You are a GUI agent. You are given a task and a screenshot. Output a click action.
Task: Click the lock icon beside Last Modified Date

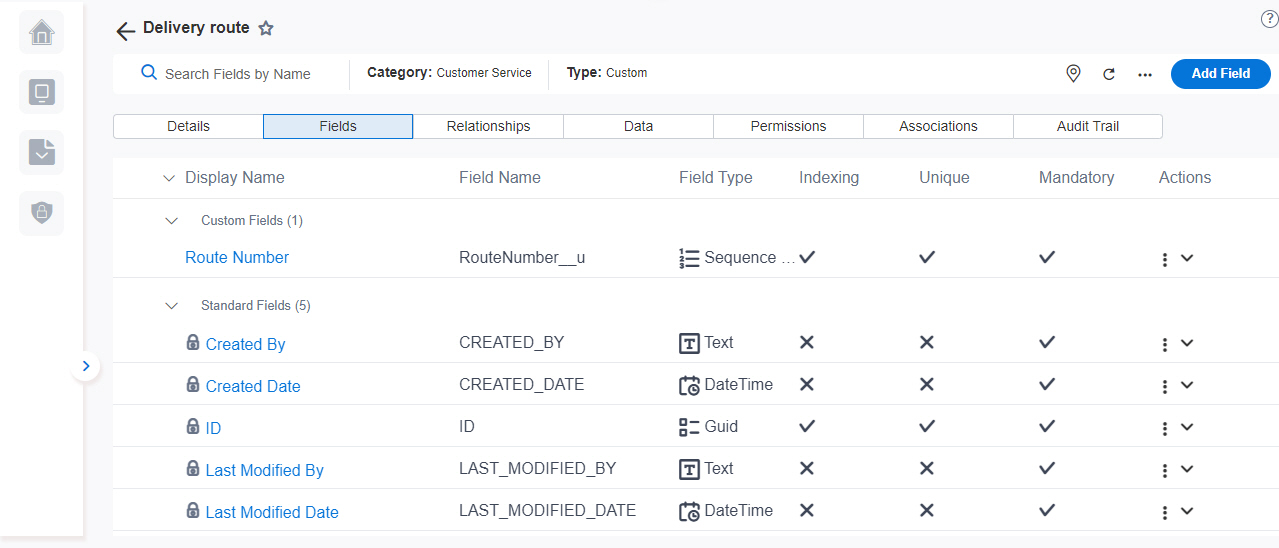(193, 510)
